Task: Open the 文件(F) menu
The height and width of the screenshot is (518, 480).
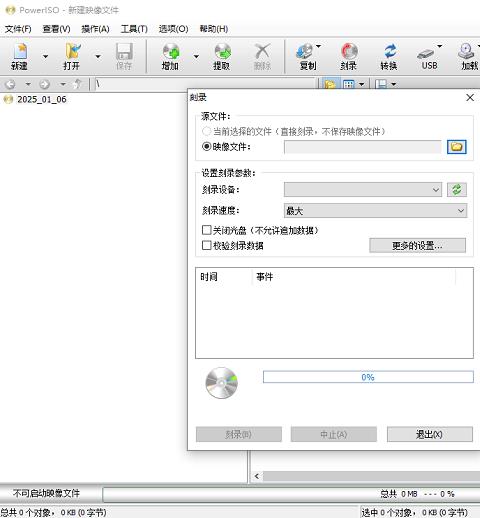Action: 18,29
